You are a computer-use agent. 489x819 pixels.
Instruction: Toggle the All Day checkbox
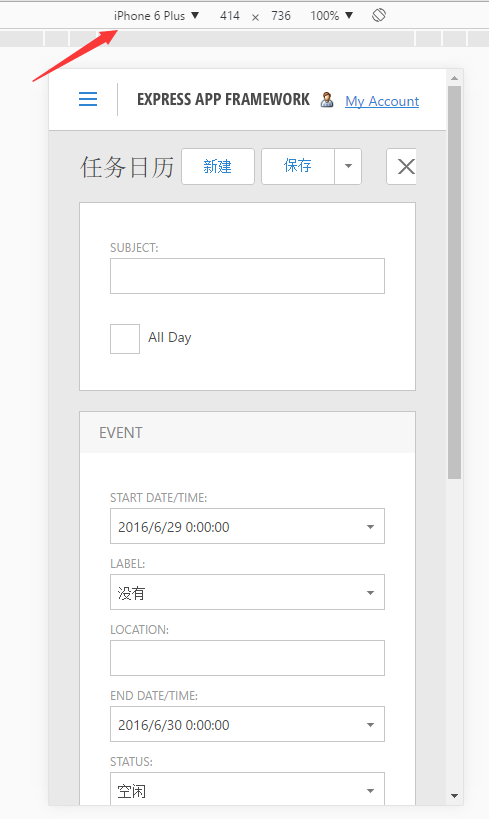(125, 338)
